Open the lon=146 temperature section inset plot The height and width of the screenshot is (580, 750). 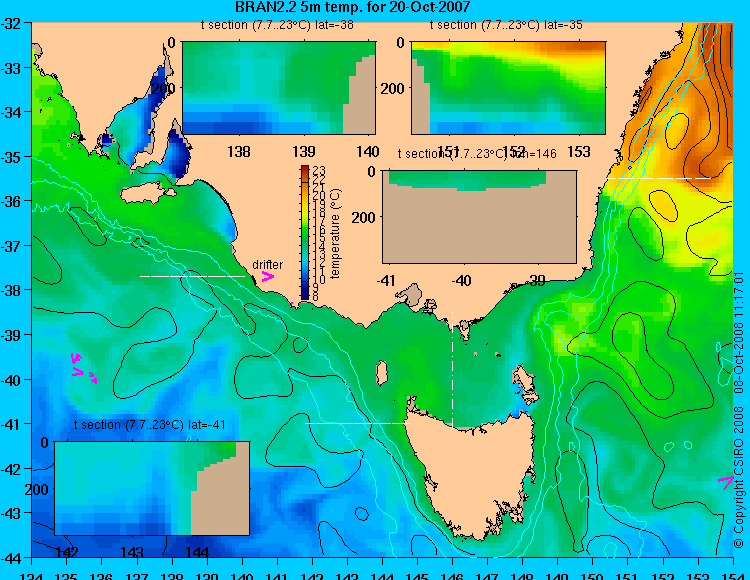coord(479,217)
